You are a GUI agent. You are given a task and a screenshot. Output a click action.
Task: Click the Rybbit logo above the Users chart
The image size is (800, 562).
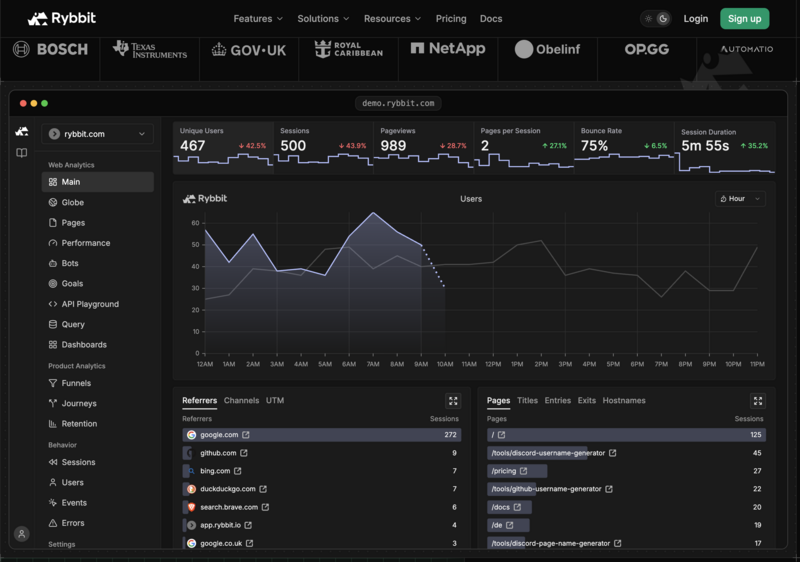[x=205, y=199]
